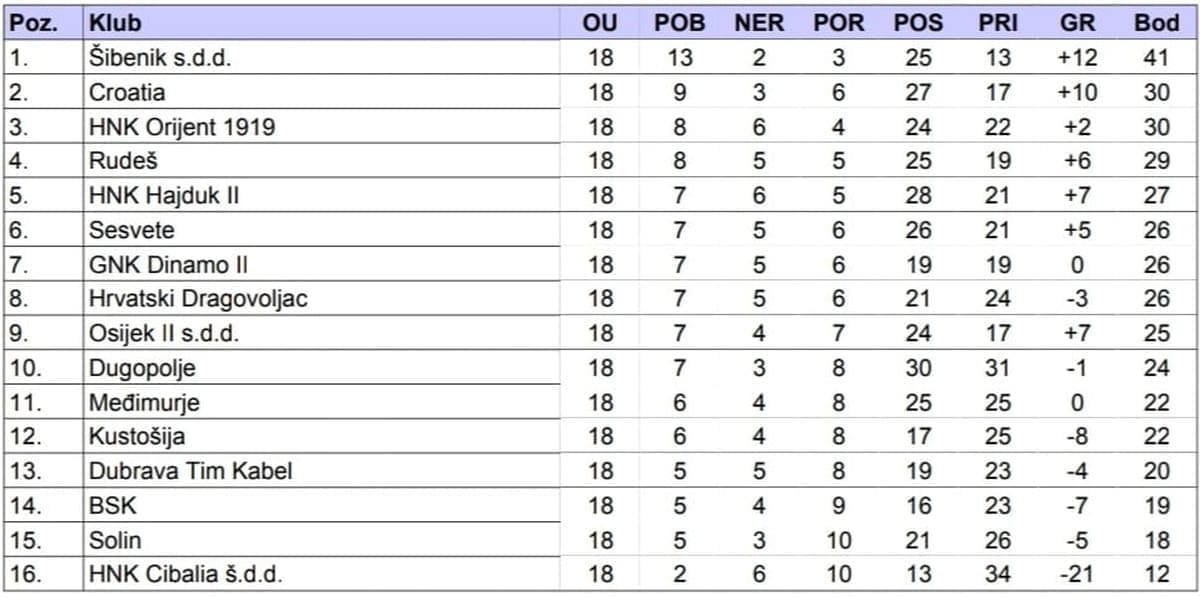Click the Klub column header
The height and width of the screenshot is (598, 1200).
[x=115, y=23]
